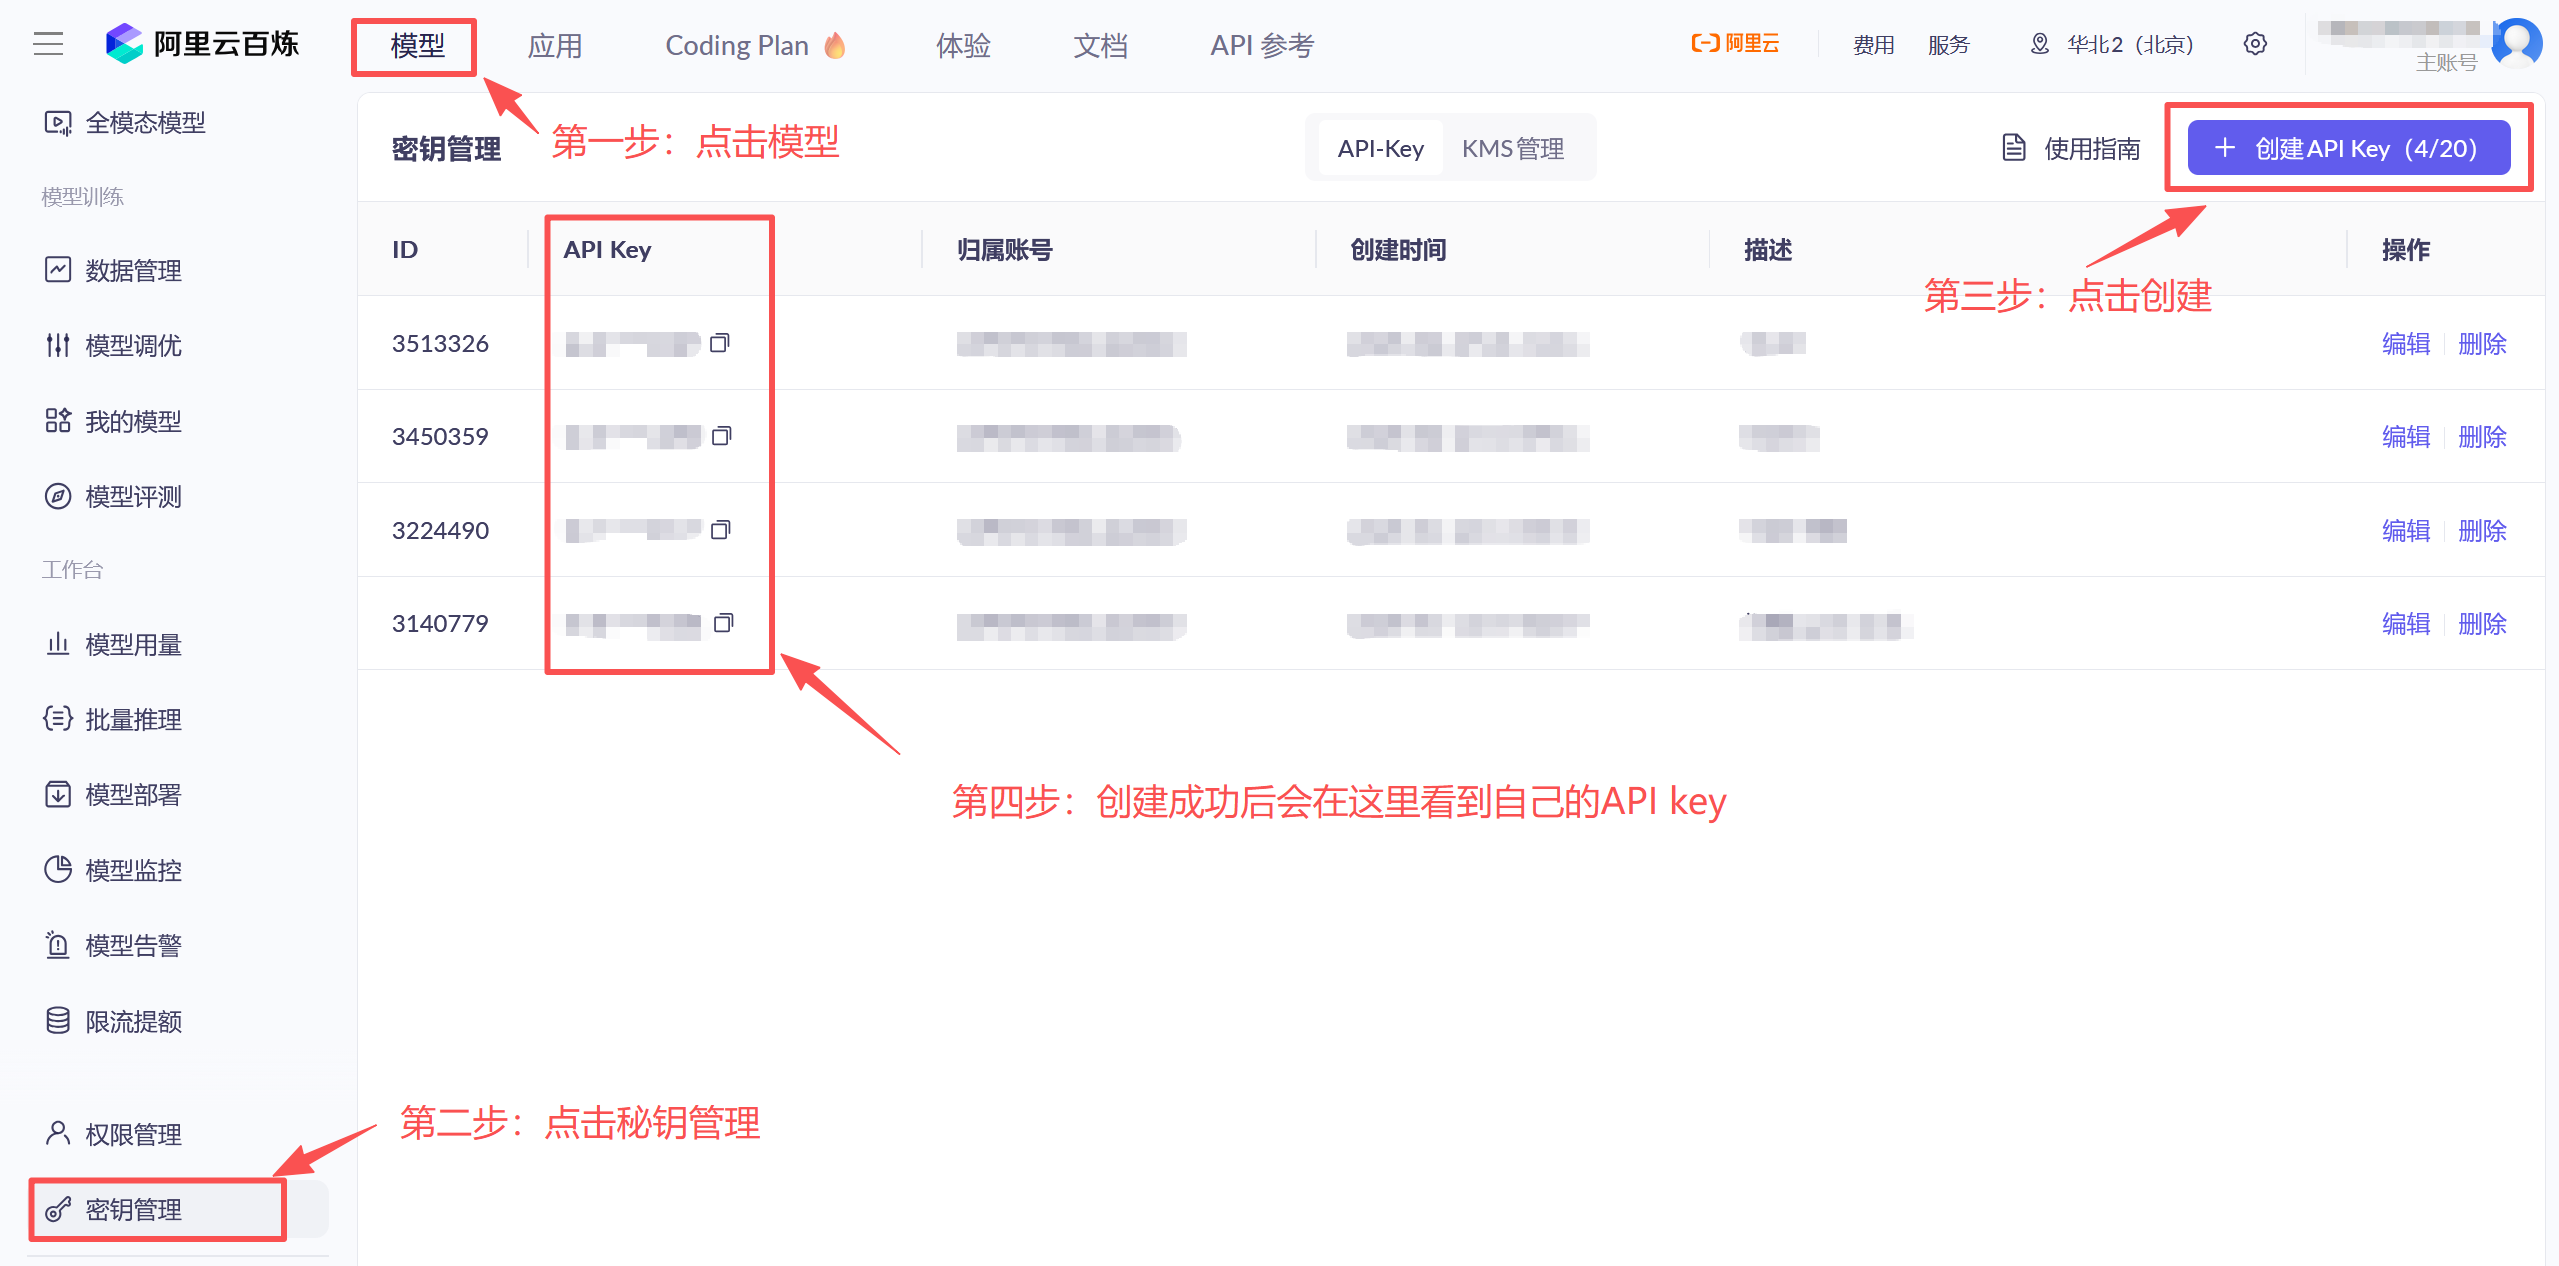This screenshot has width=2559, height=1266.
Task: Click 删除 link for ID 3450359
Action: [x=2482, y=437]
